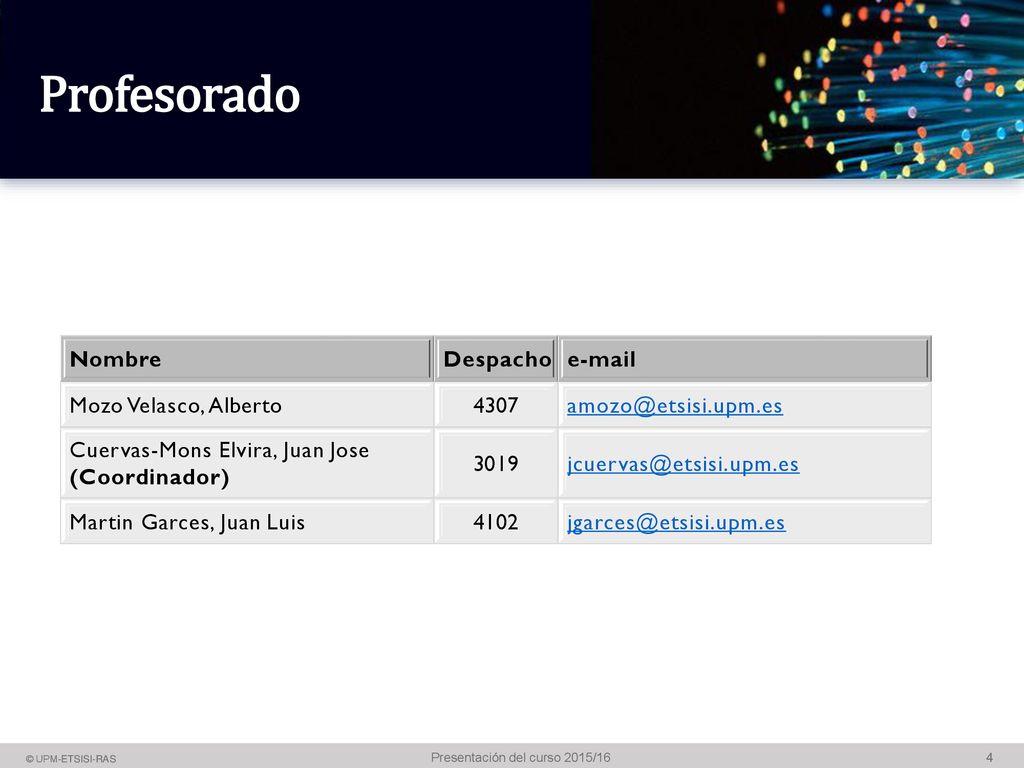Select office number 4307
Screen dimensions: 1024x768
[x=496, y=406]
